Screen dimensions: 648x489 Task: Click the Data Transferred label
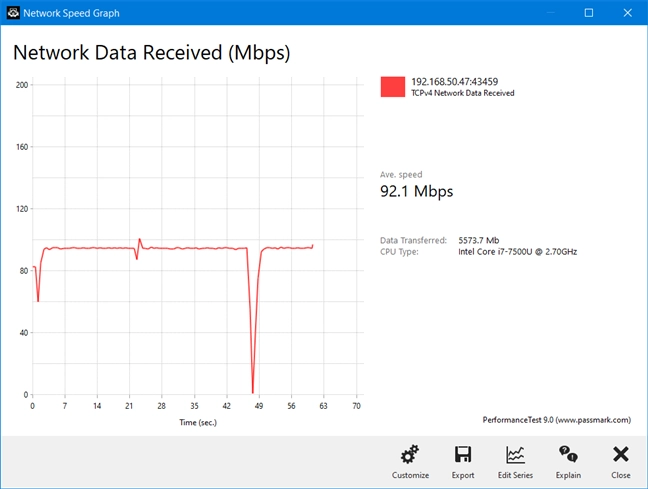click(413, 240)
